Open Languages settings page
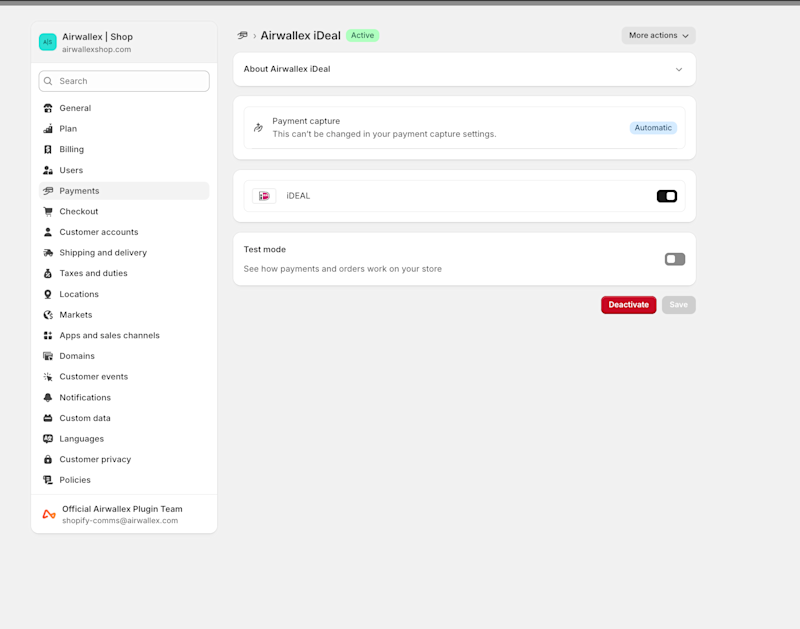The image size is (800, 629). pyautogui.click(x=124, y=439)
